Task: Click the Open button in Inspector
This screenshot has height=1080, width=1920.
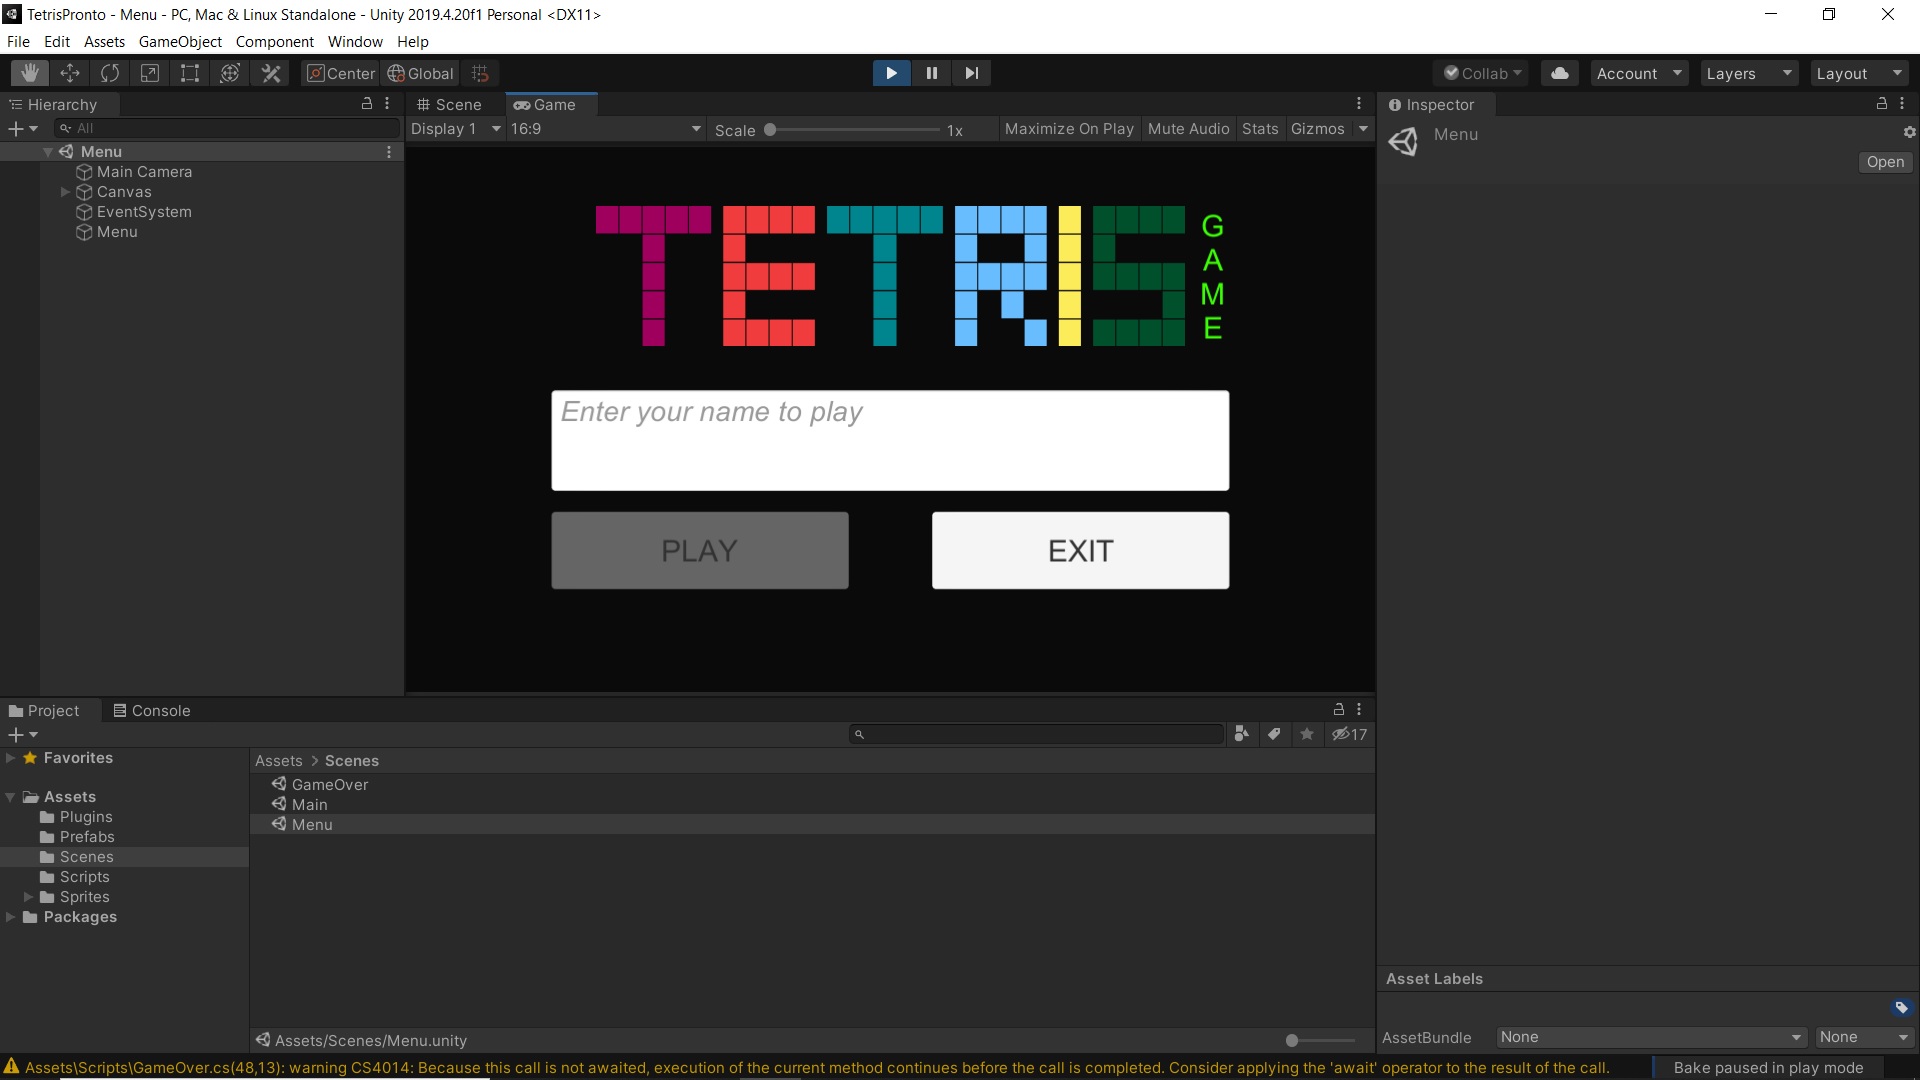Action: point(1885,162)
